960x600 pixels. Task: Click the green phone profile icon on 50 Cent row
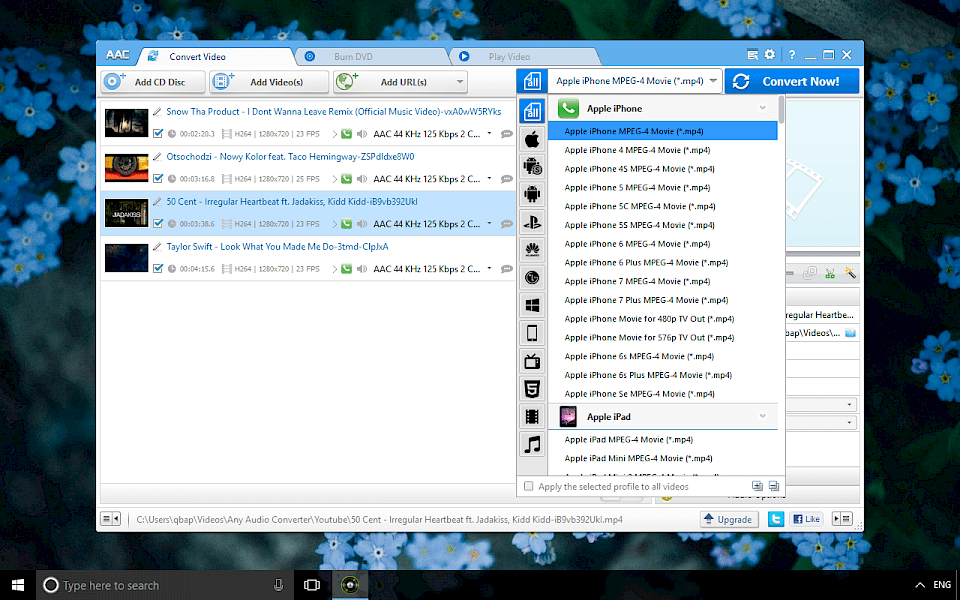347,224
